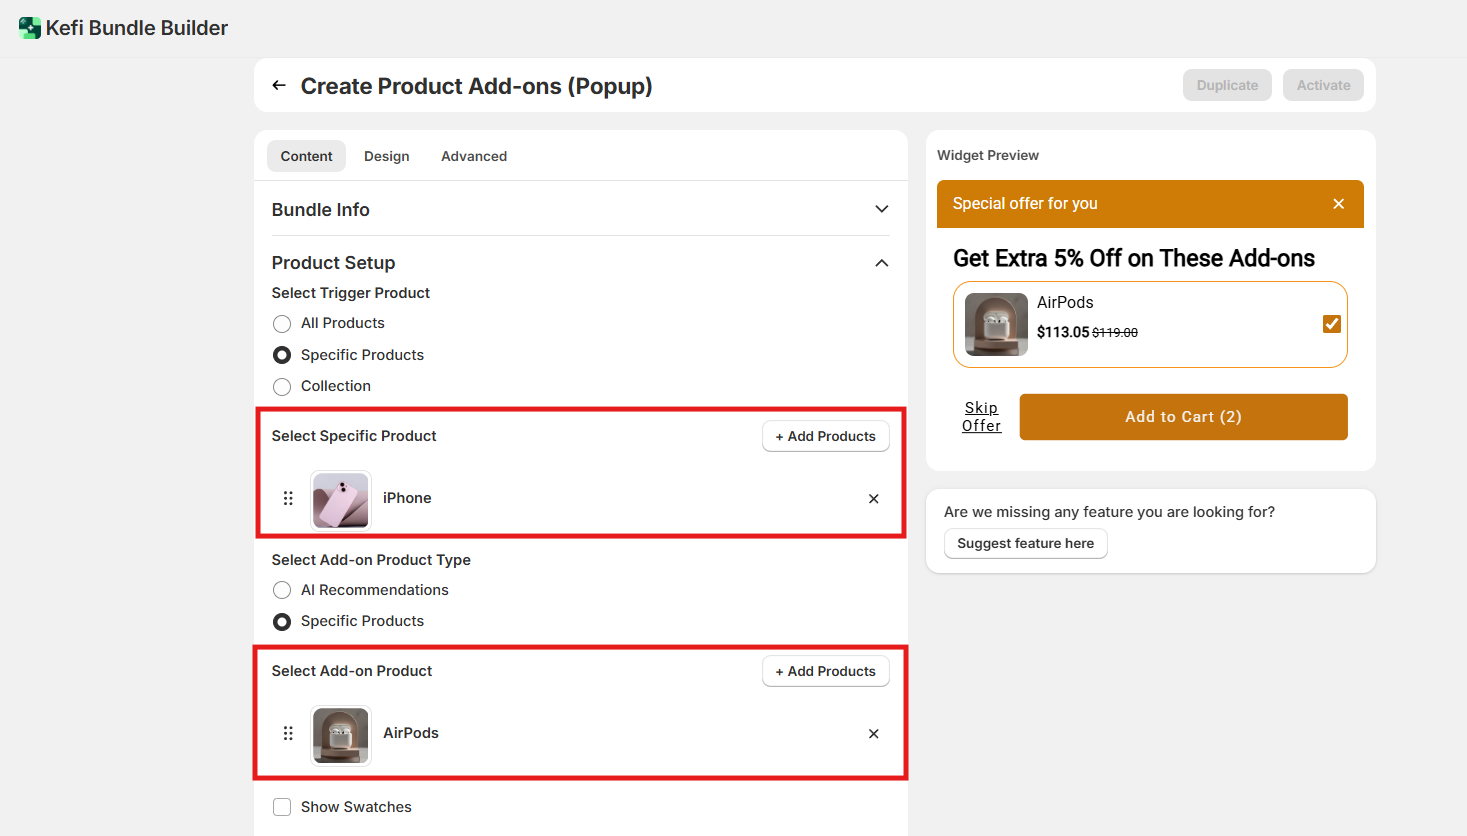Uncheck AirPods in widget preview
1467x836 pixels.
(x=1331, y=324)
